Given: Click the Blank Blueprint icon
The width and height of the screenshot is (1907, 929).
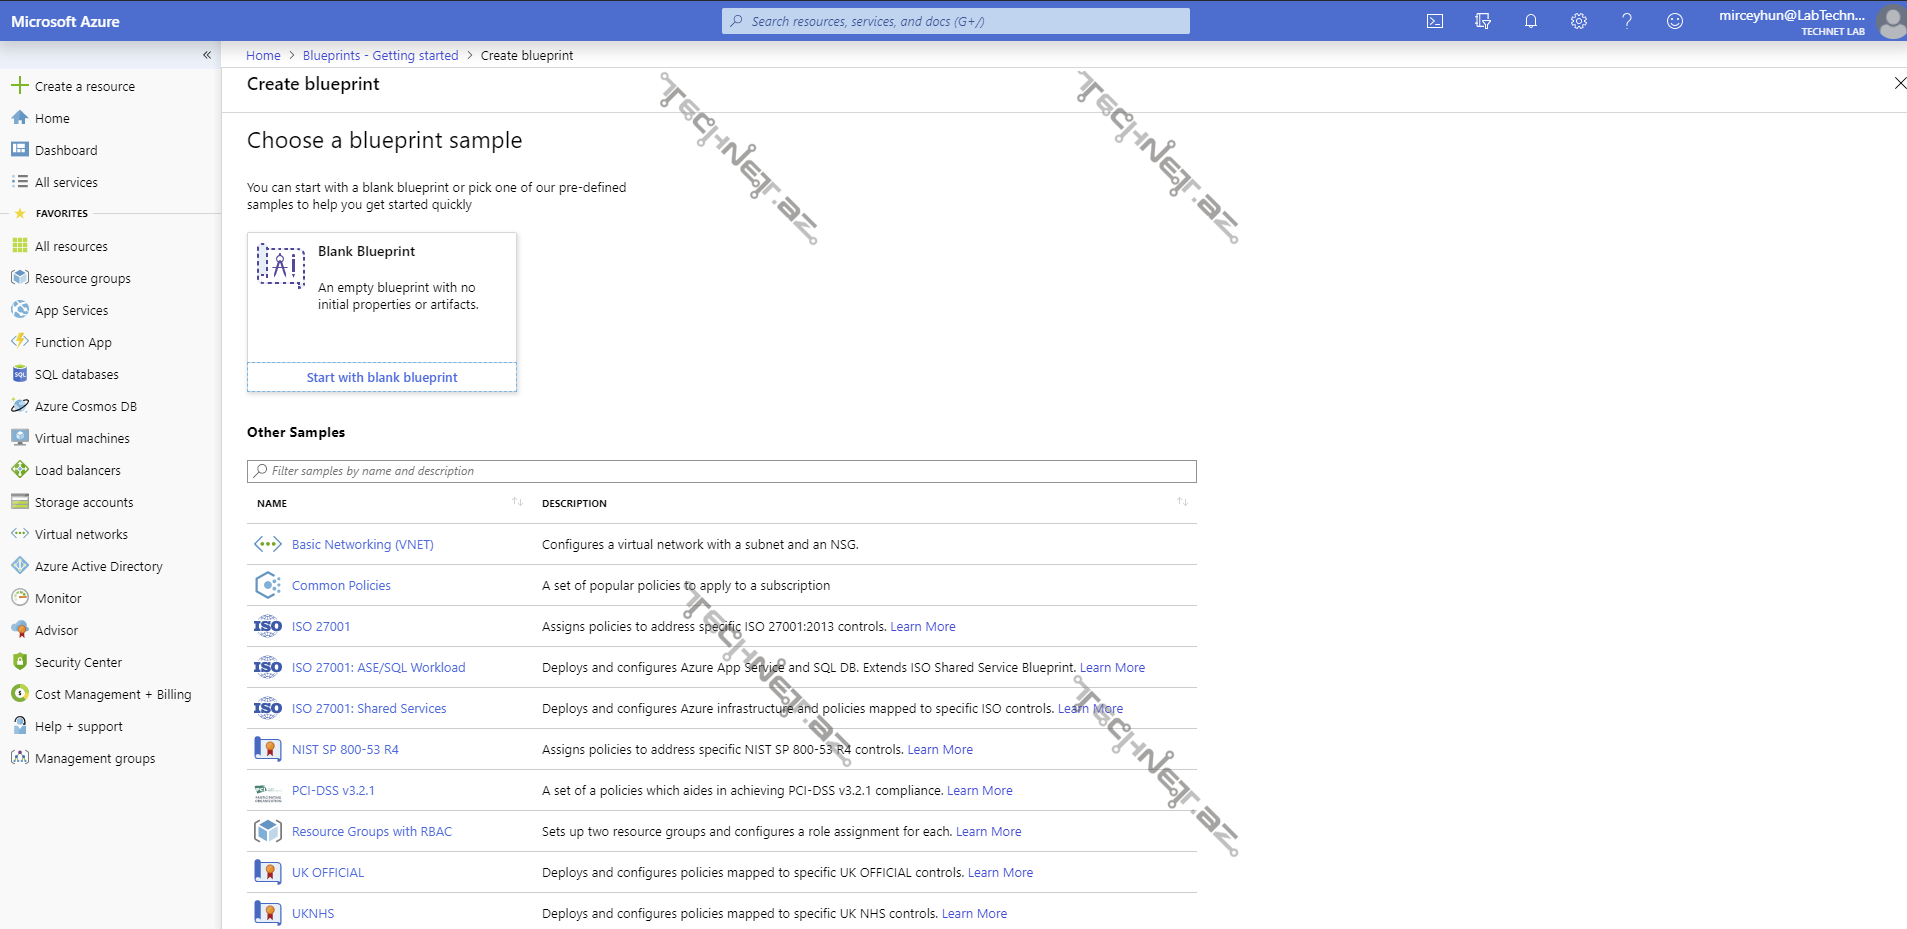Looking at the screenshot, I should [x=281, y=266].
